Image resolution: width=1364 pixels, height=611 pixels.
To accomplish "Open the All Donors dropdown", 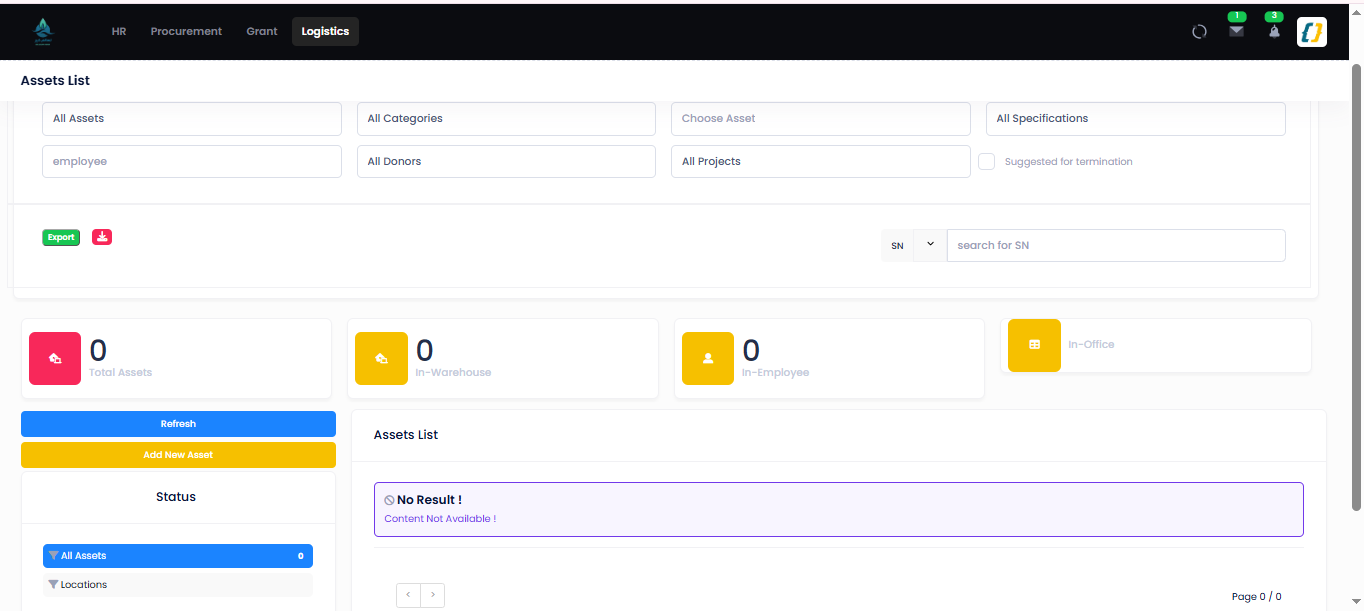I will [506, 161].
